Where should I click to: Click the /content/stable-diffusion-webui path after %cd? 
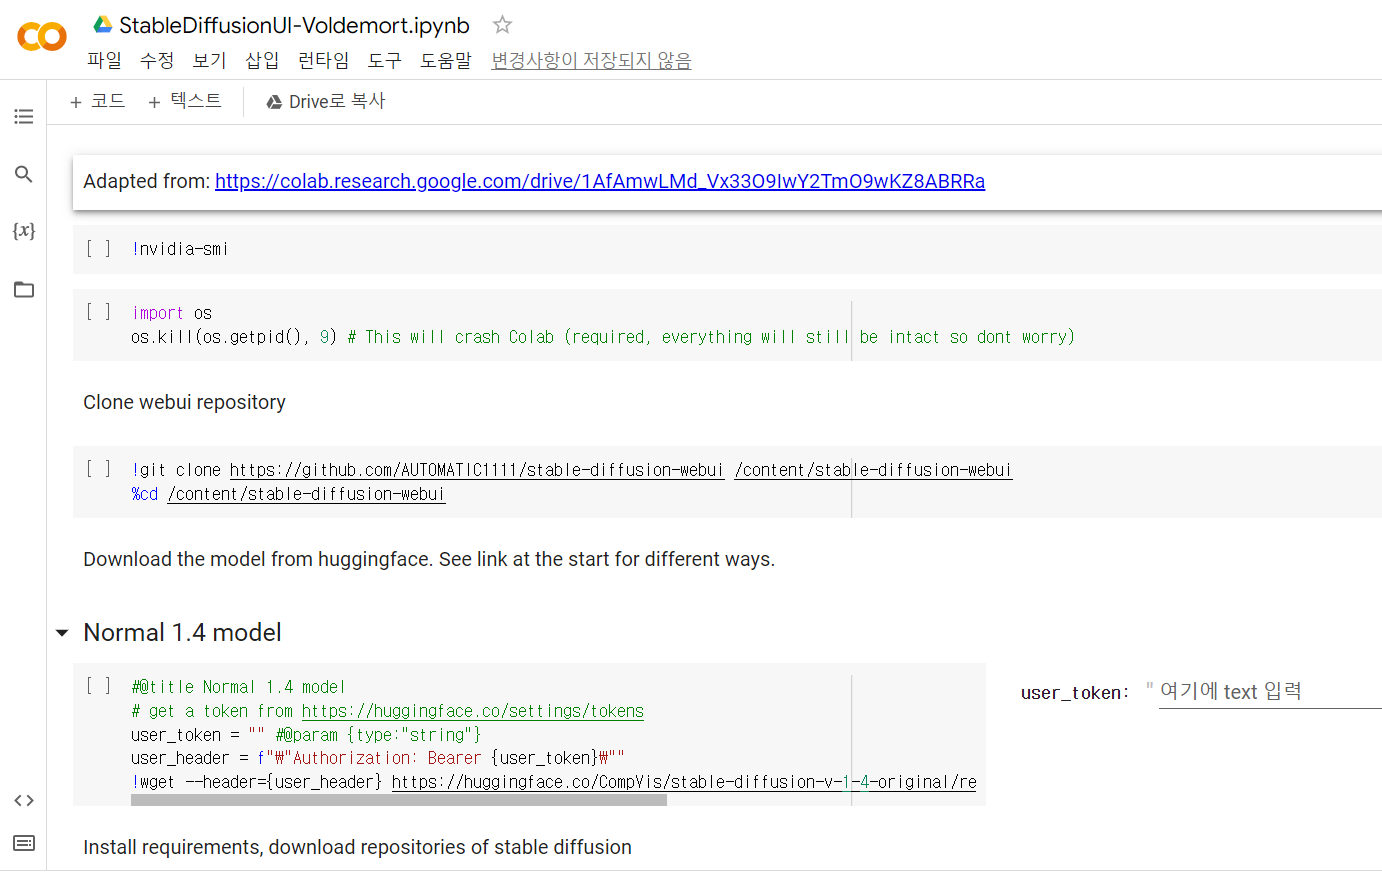(x=306, y=494)
